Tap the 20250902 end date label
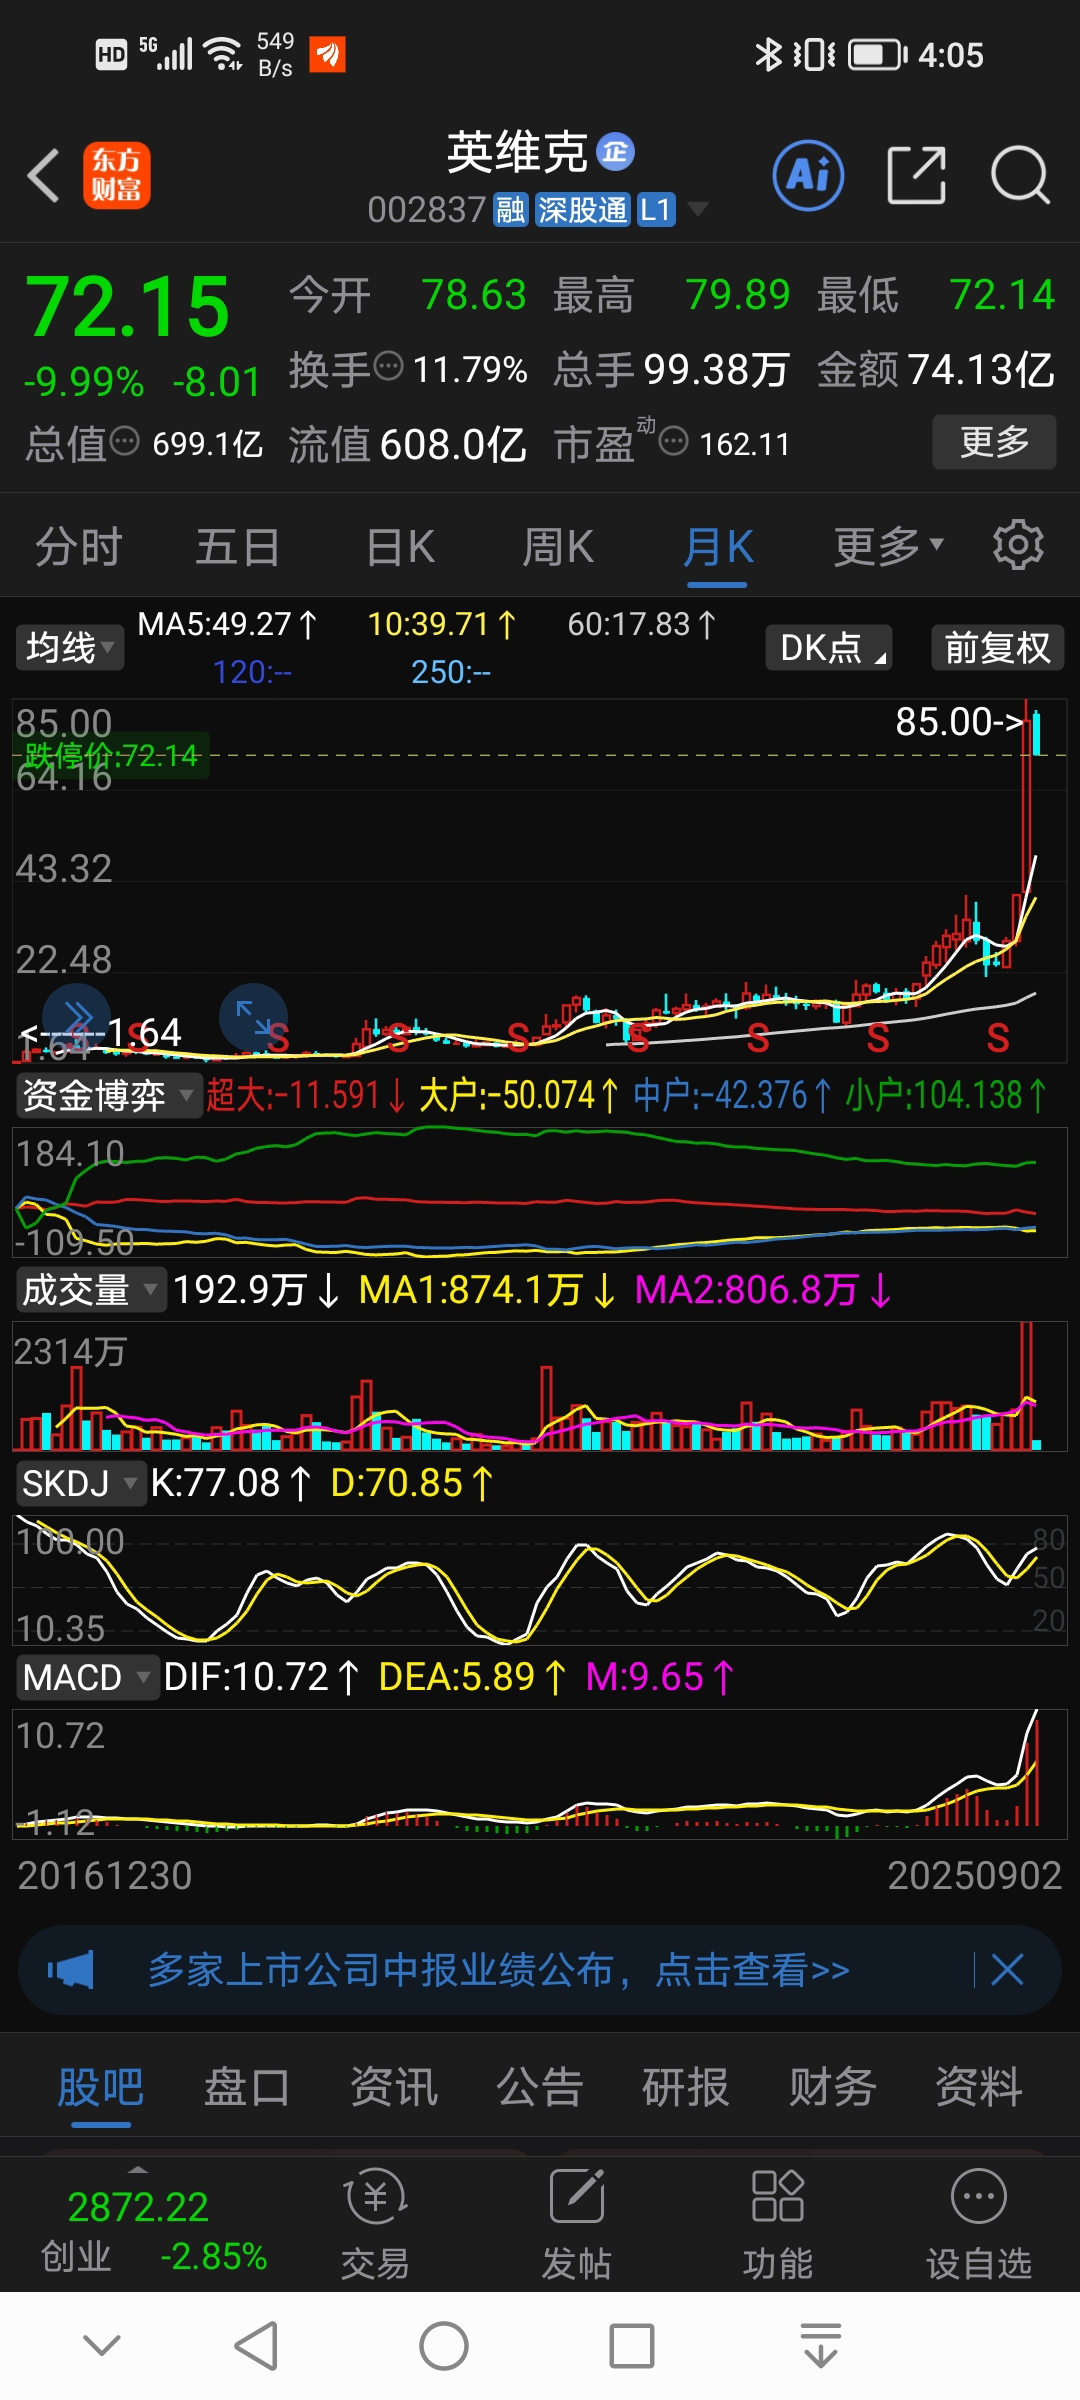Image resolution: width=1080 pixels, height=2400 pixels. click(975, 1875)
